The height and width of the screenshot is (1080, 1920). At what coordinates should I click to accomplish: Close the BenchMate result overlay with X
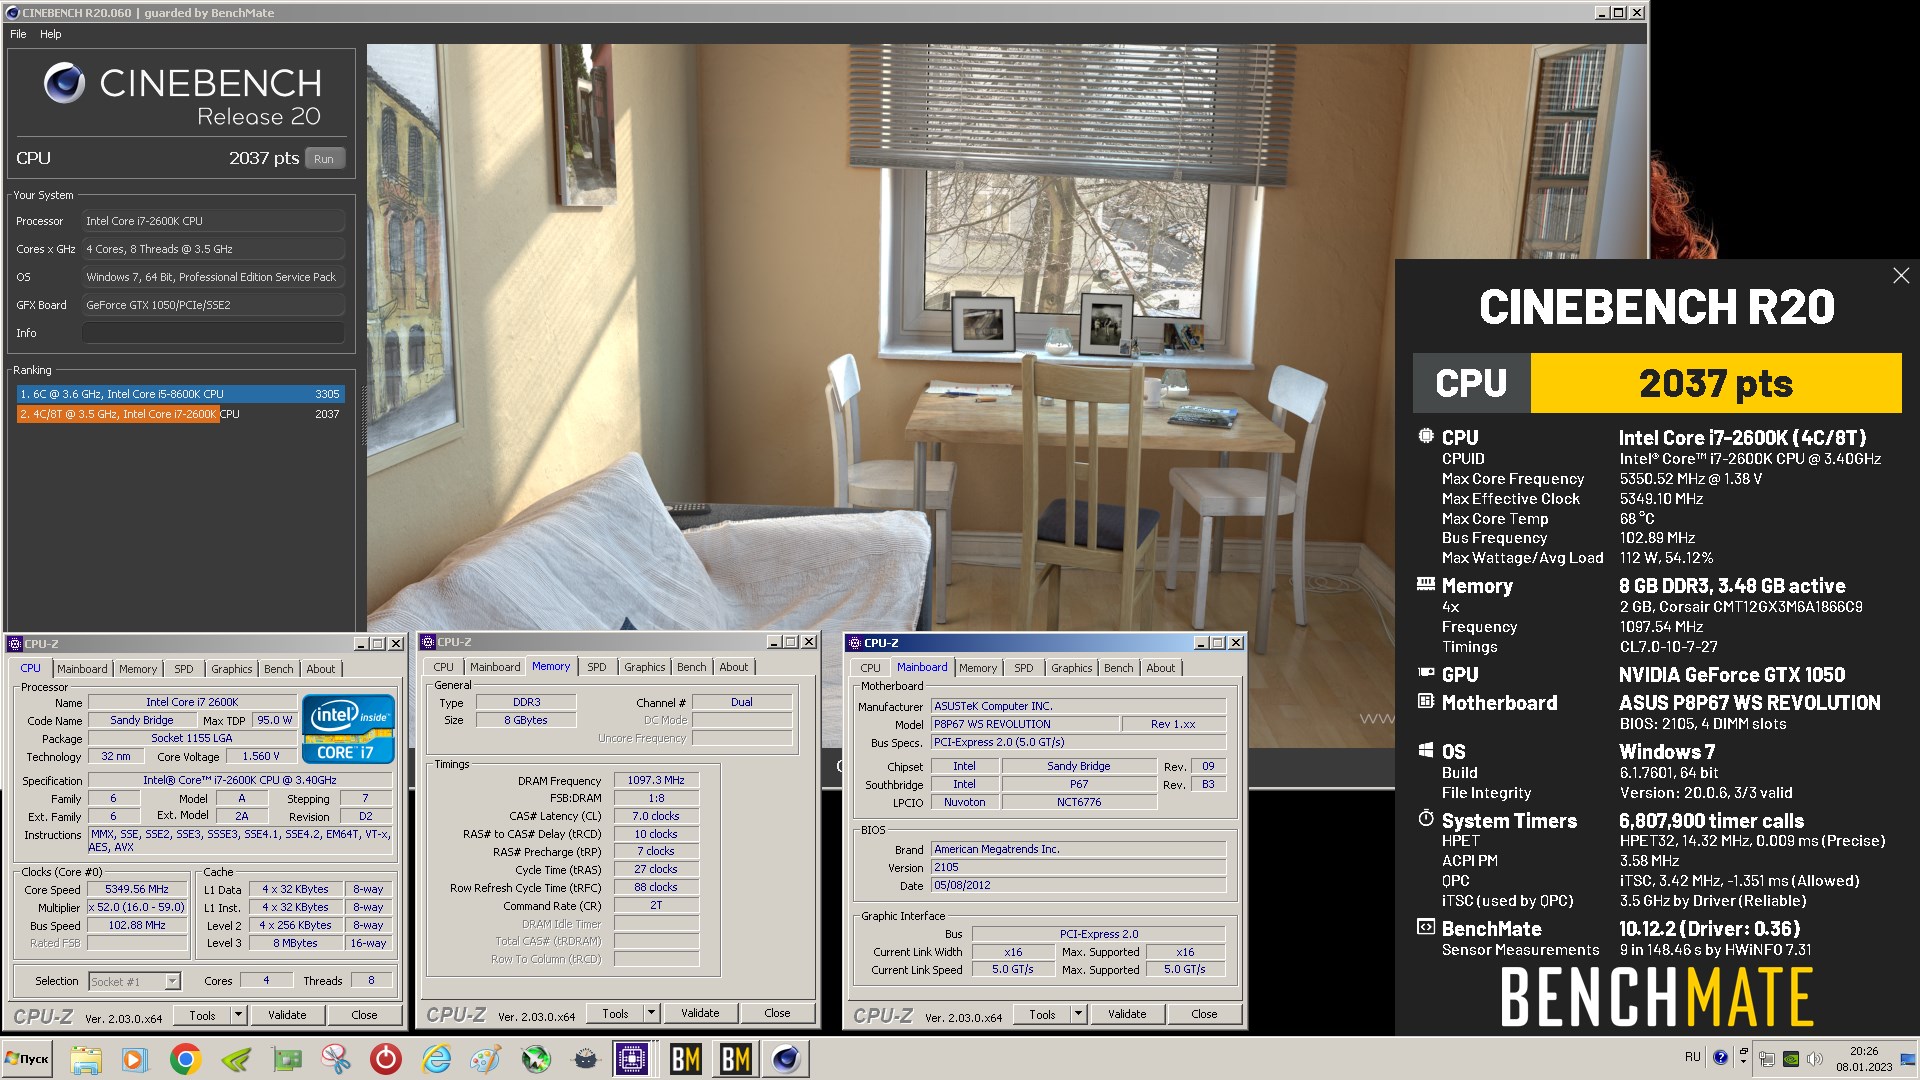point(1901,276)
